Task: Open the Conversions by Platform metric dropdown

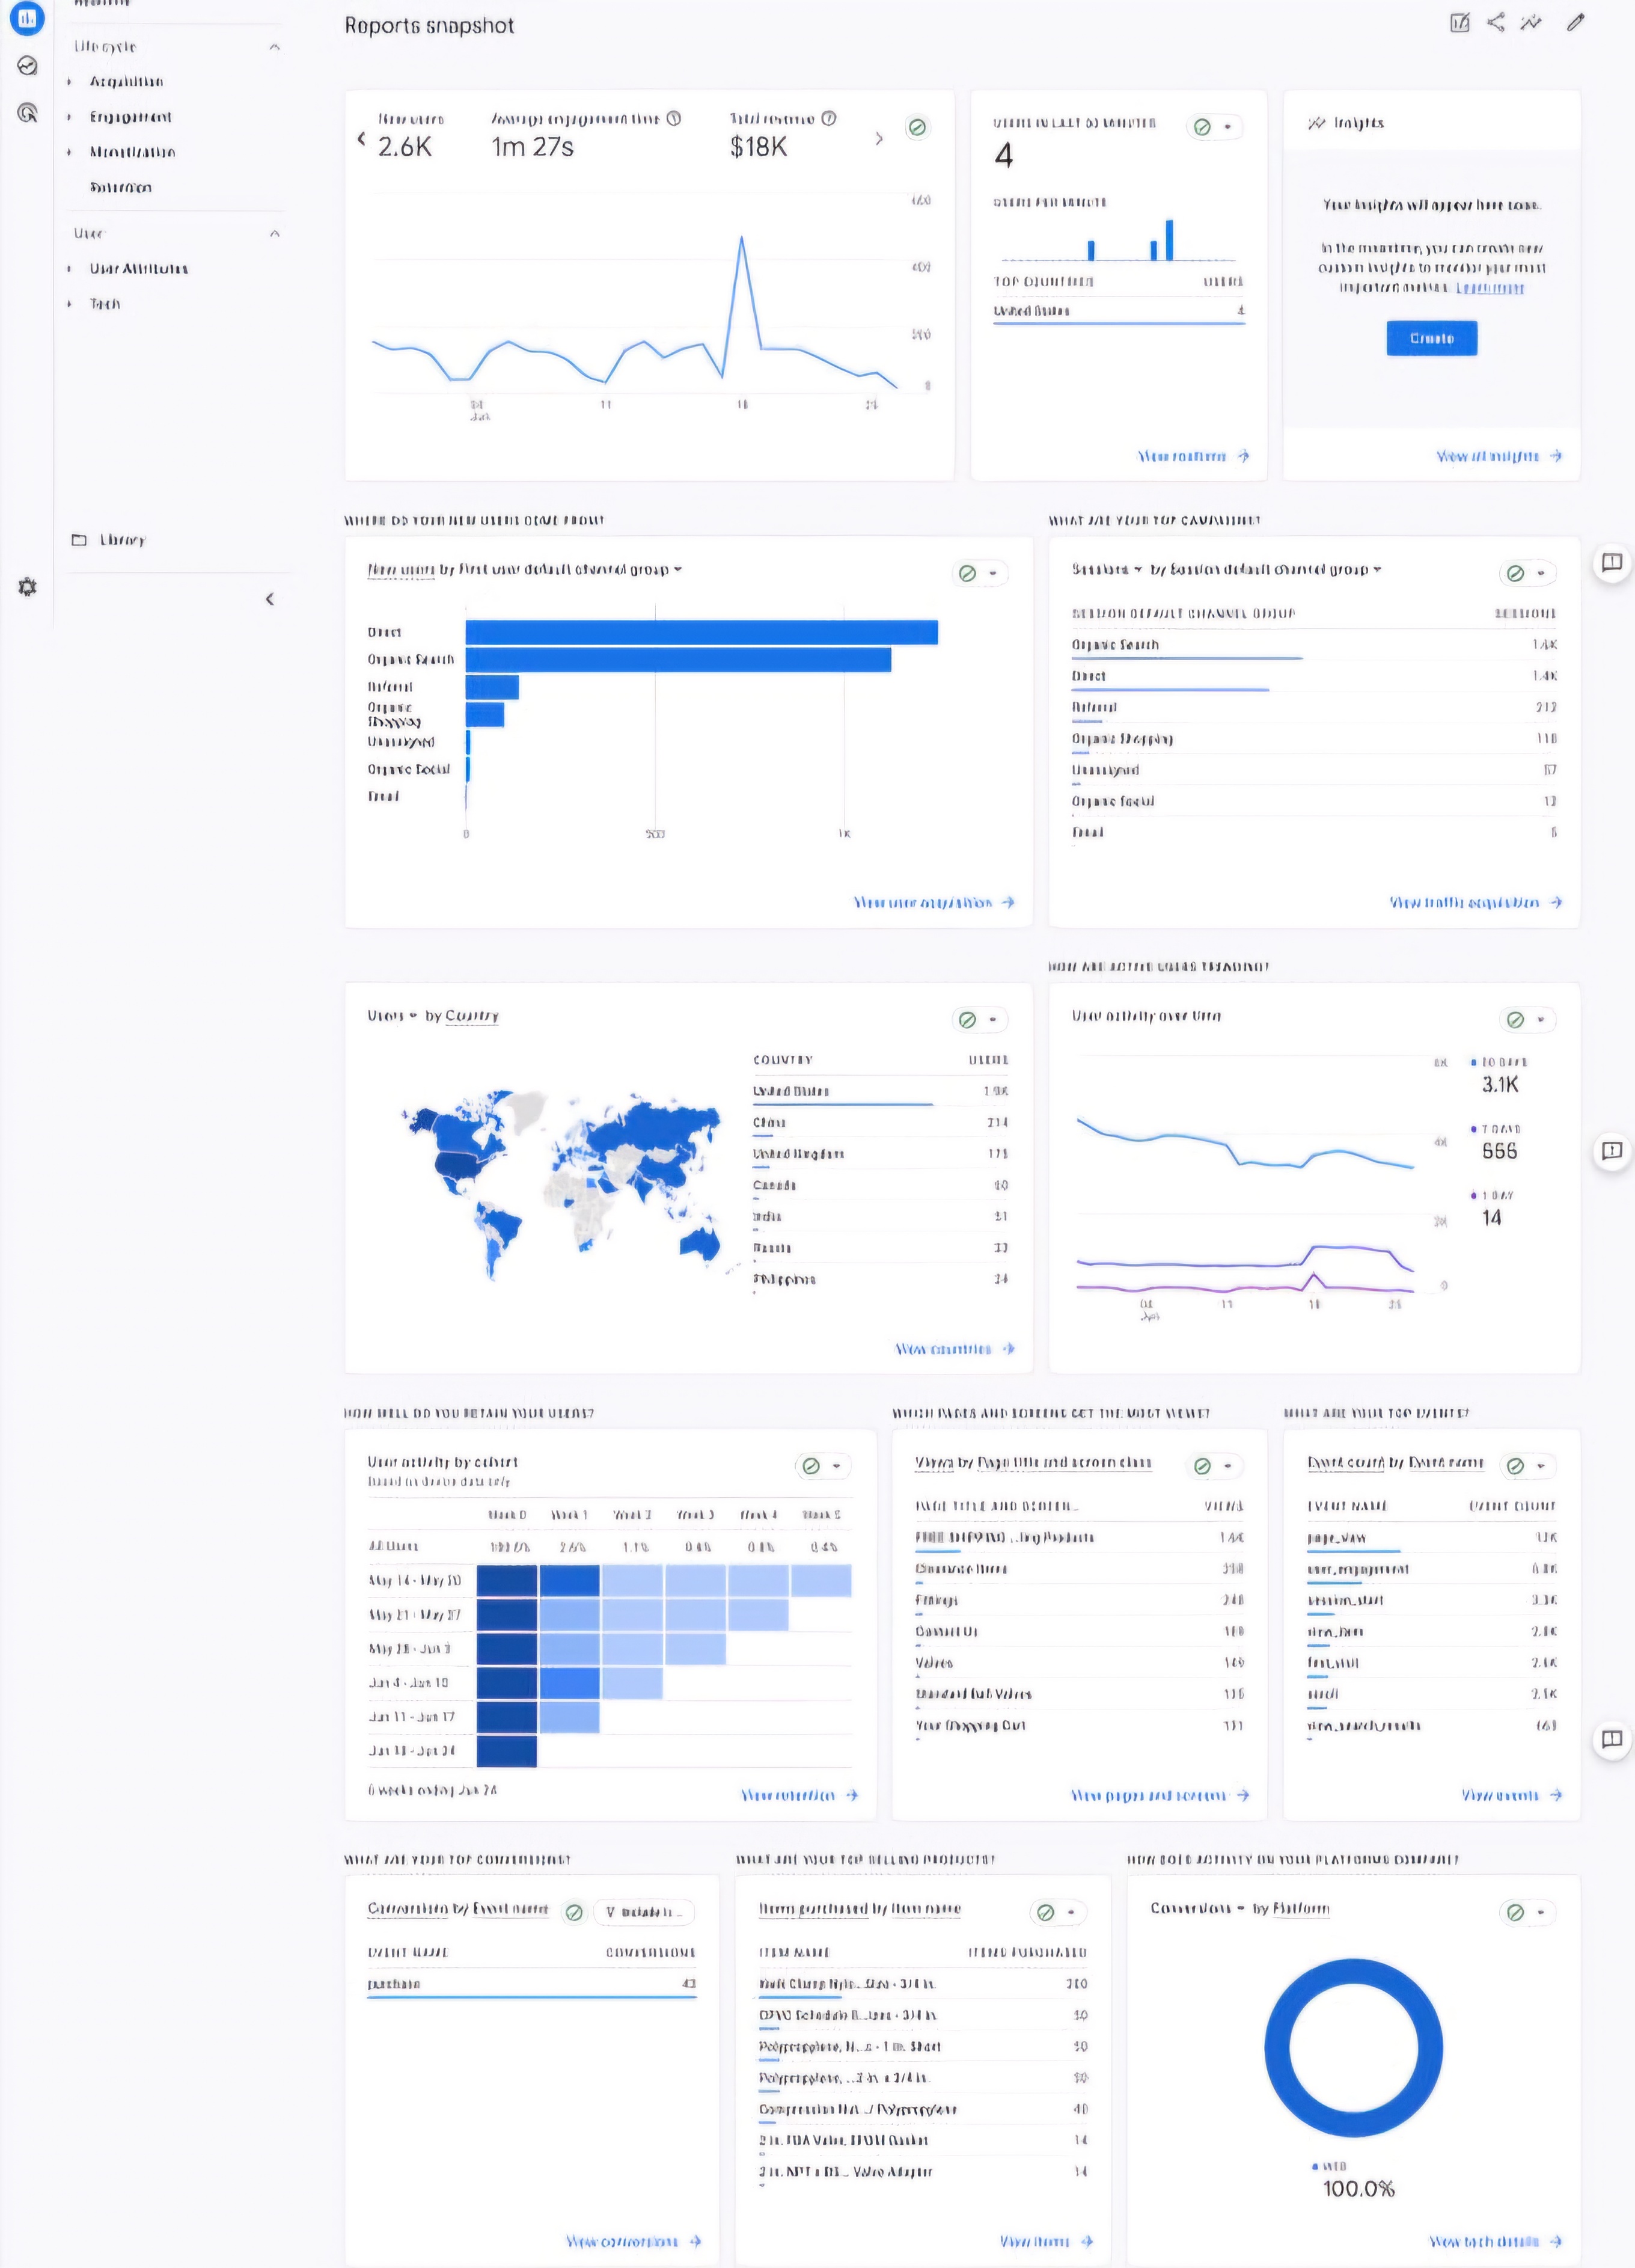Action: pyautogui.click(x=1240, y=1908)
